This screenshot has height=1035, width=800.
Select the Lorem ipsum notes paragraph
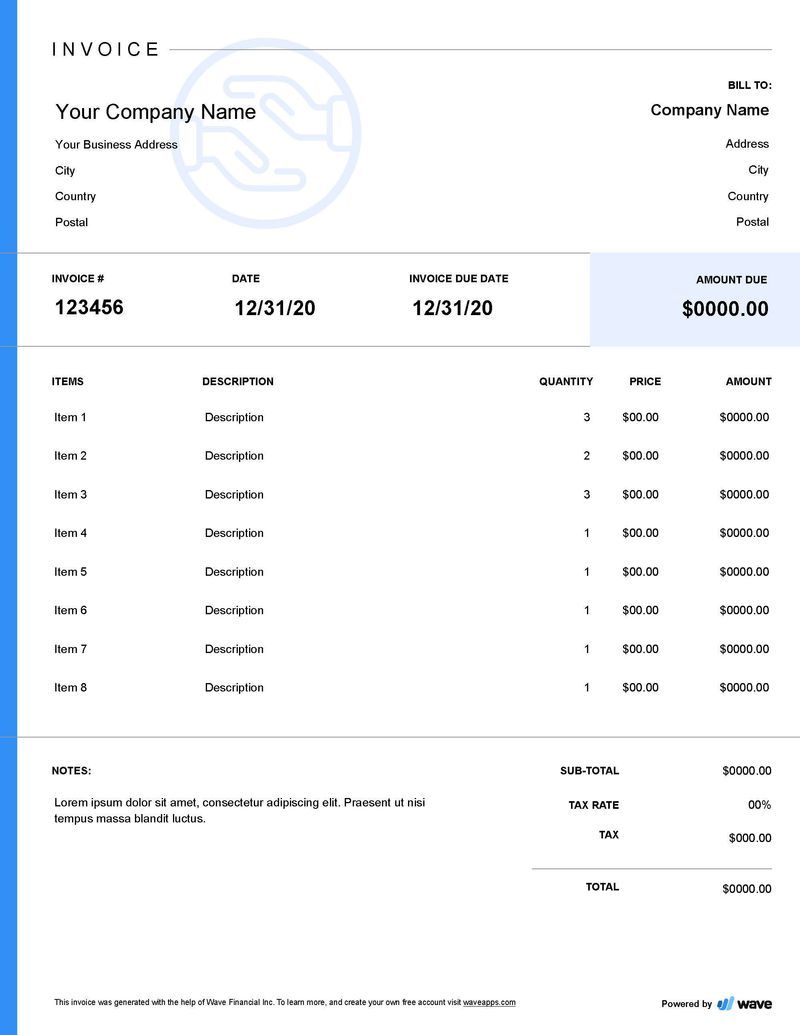click(240, 811)
